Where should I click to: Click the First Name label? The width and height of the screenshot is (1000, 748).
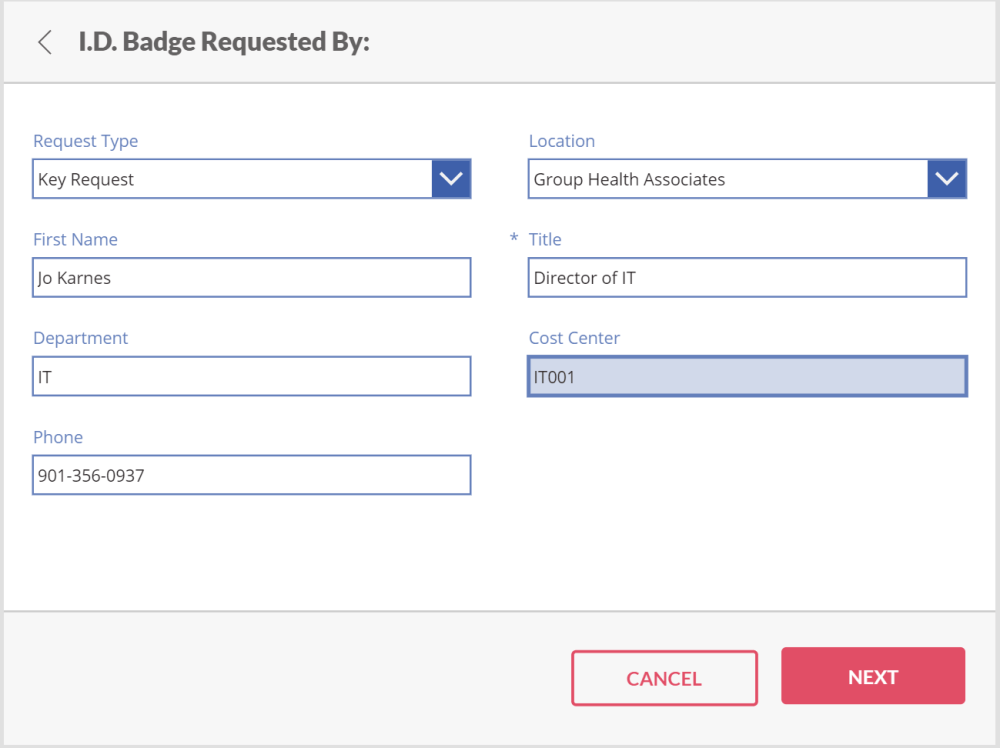point(75,240)
